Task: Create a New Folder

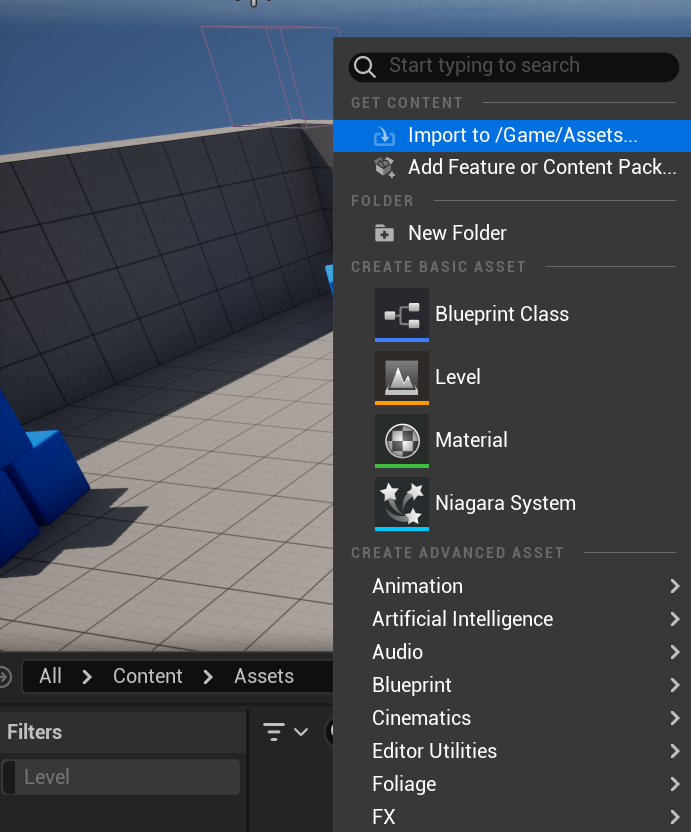Action: tap(512, 233)
